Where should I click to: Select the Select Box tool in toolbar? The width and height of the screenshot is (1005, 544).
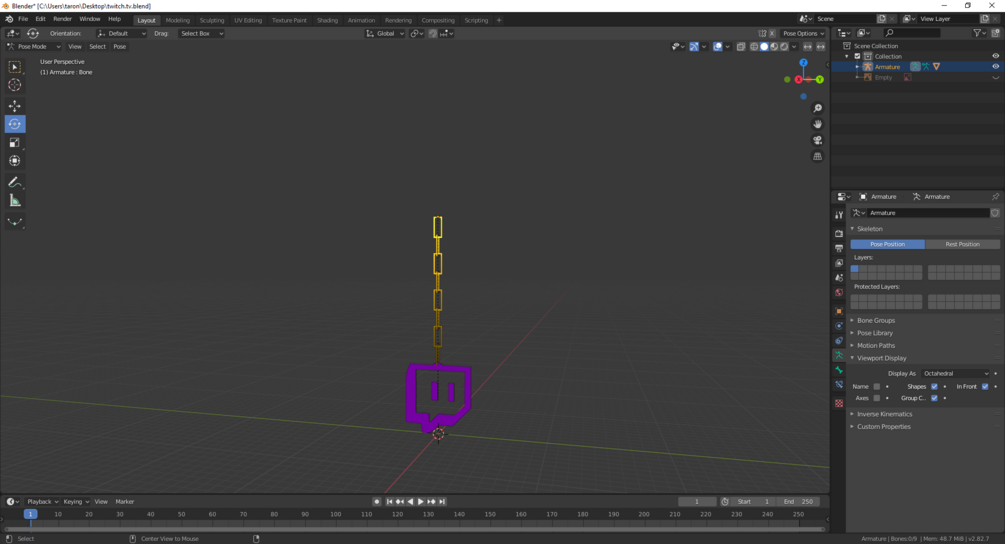[x=15, y=67]
